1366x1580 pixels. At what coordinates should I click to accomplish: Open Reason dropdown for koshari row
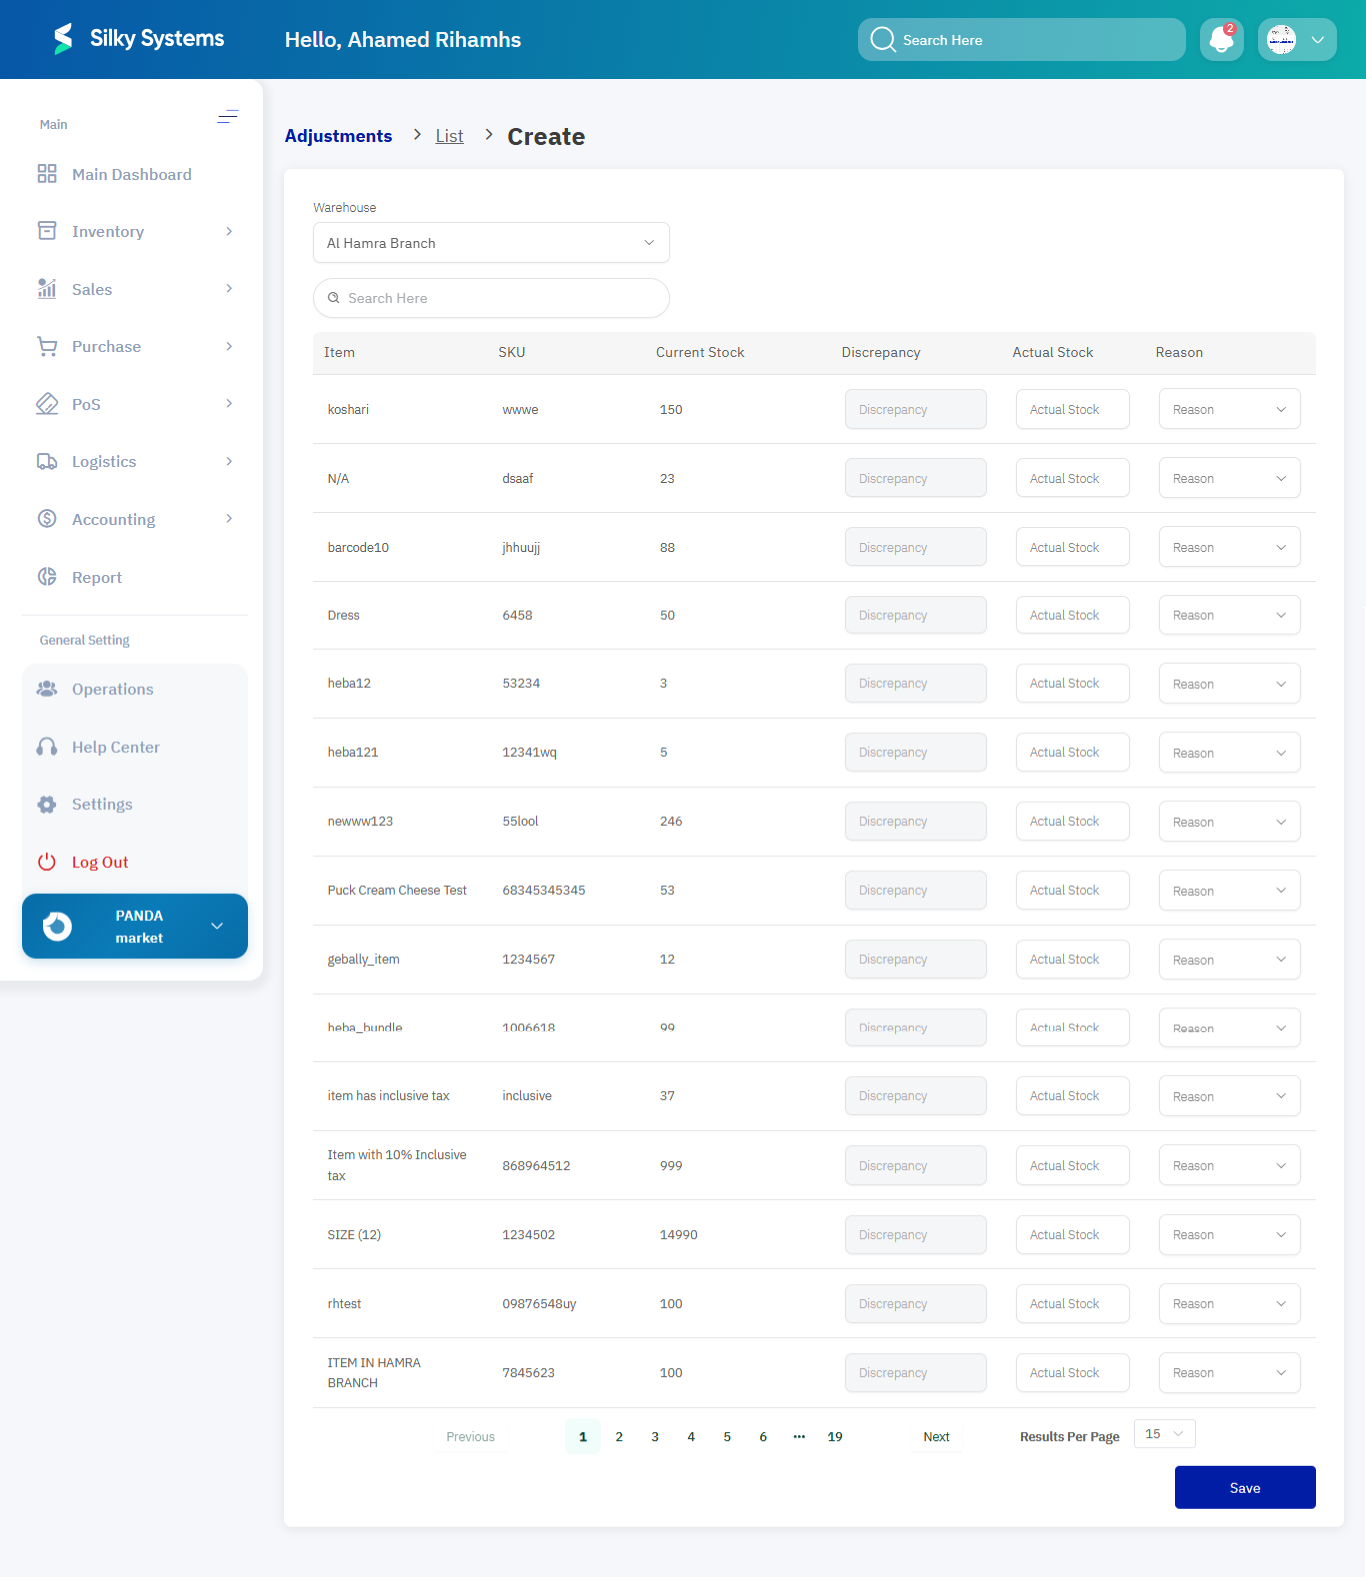tap(1229, 409)
